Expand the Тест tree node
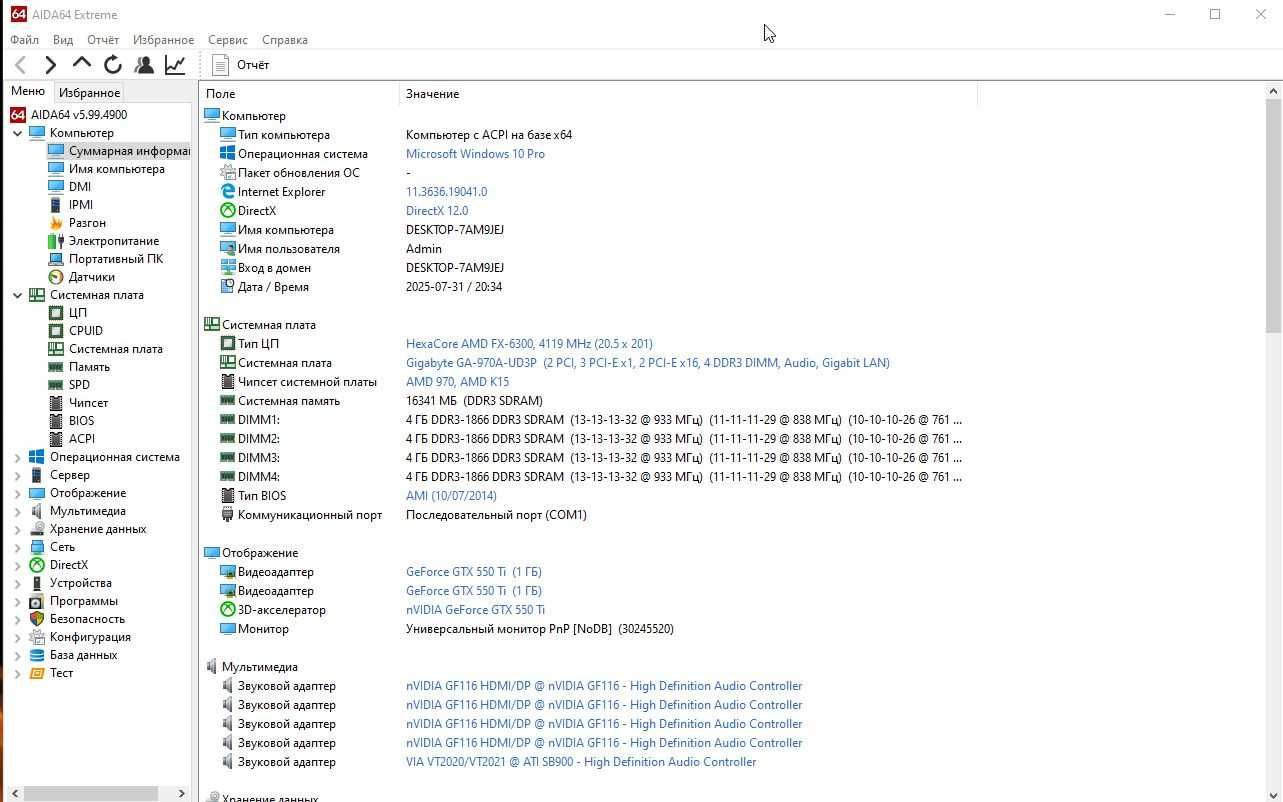Screen dimensions: 1283x802 point(17,673)
